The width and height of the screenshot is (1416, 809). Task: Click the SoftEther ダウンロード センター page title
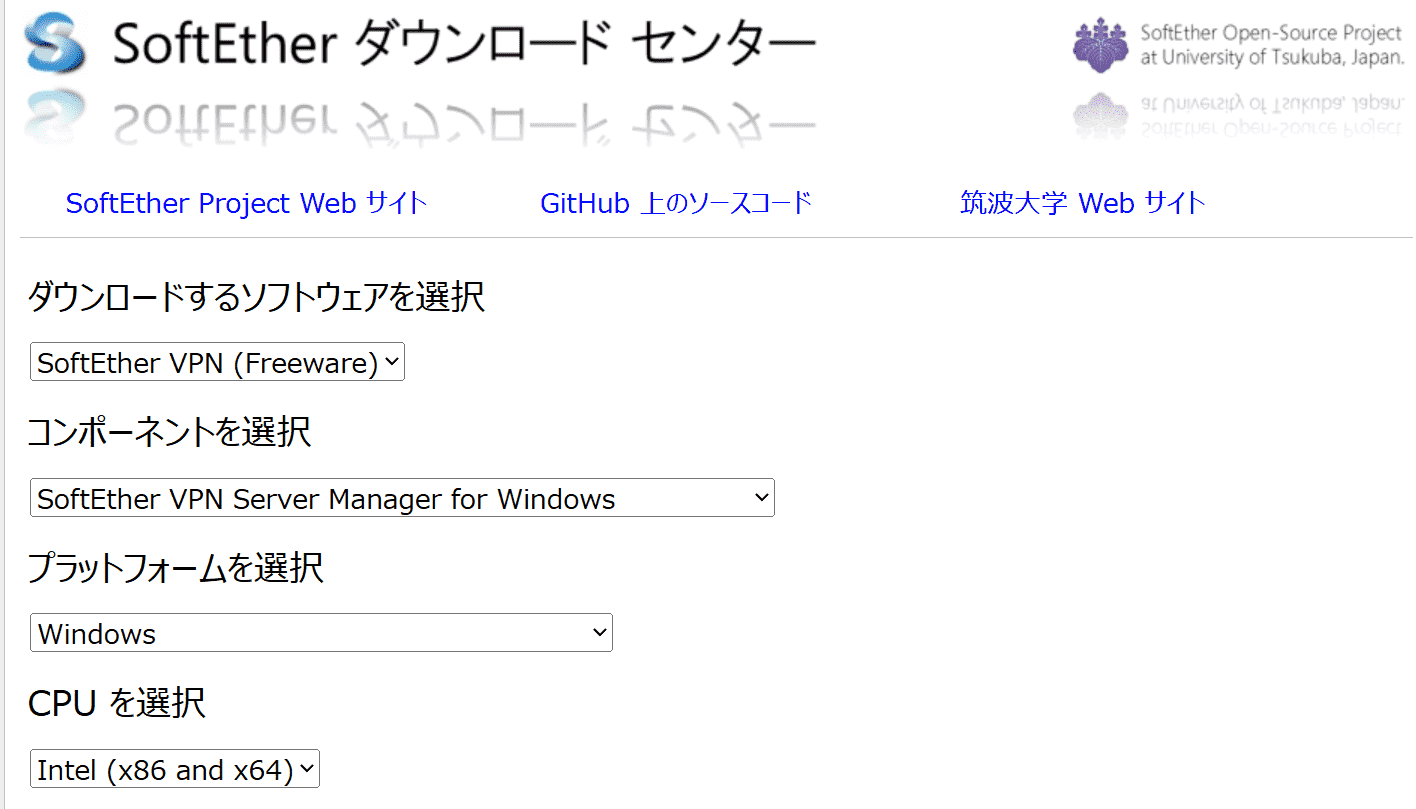[x=464, y=45]
